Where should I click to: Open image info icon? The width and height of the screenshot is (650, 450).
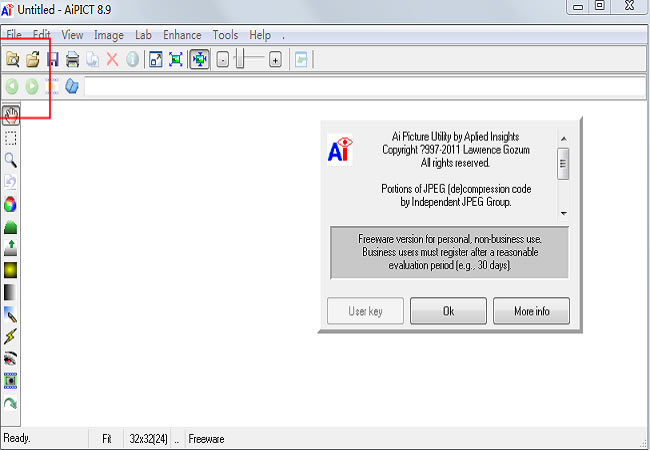coord(133,60)
